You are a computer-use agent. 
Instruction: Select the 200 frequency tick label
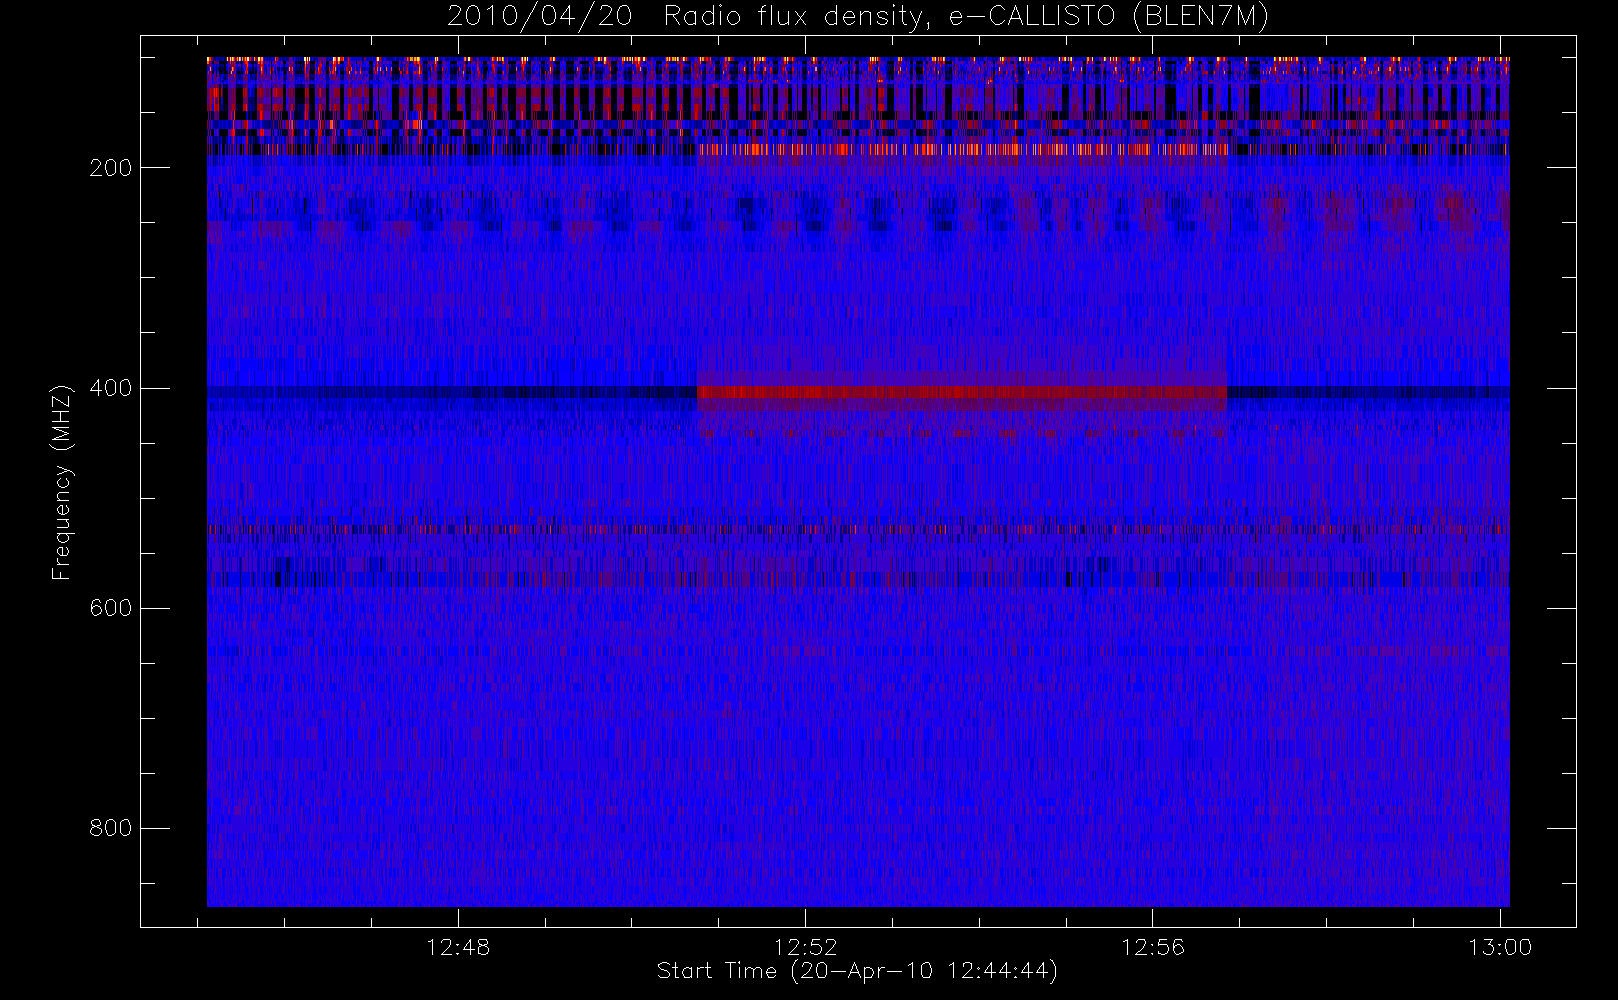click(111, 168)
